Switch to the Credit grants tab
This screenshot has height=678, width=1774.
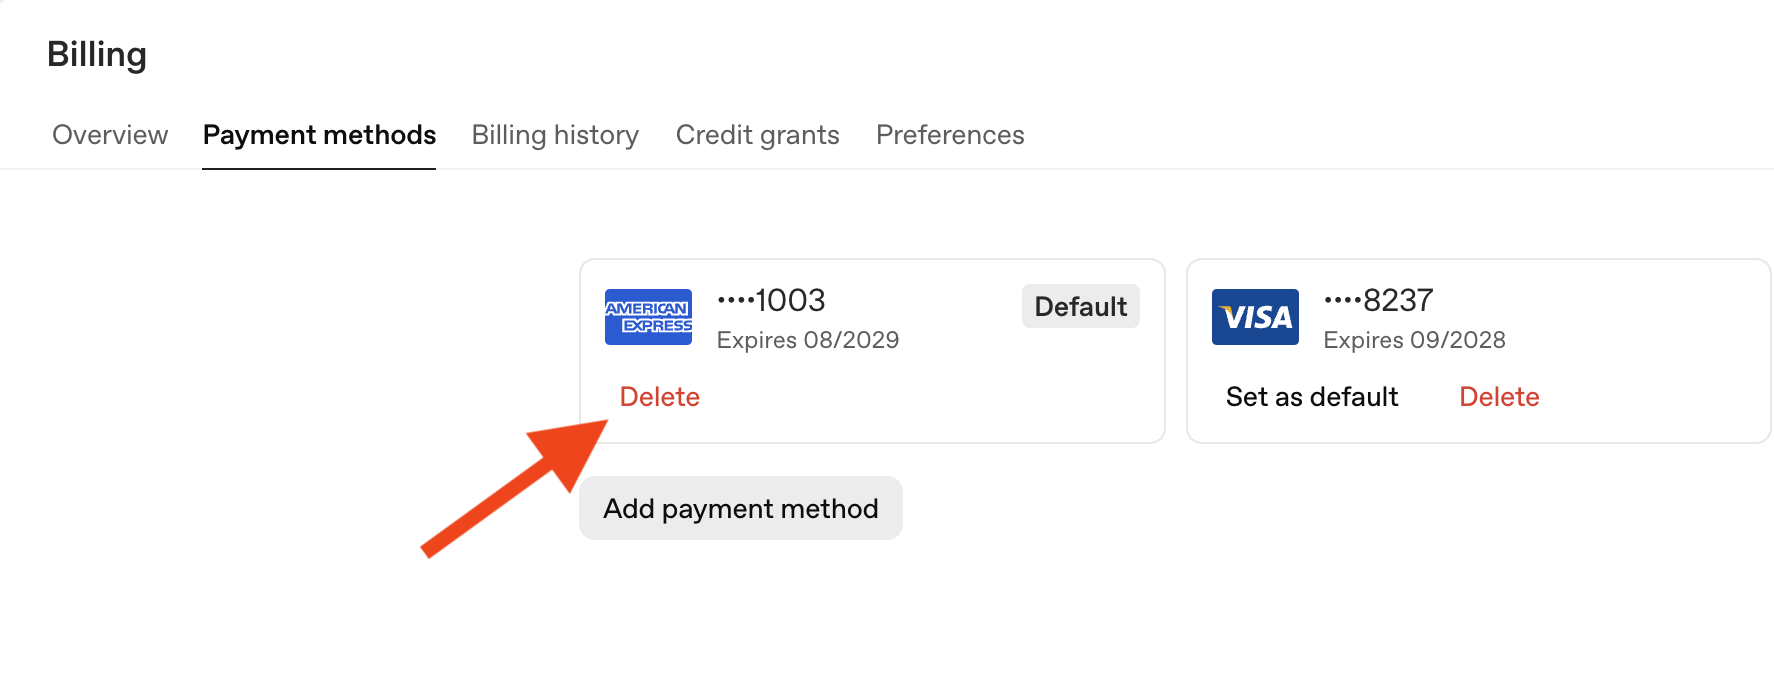[757, 135]
